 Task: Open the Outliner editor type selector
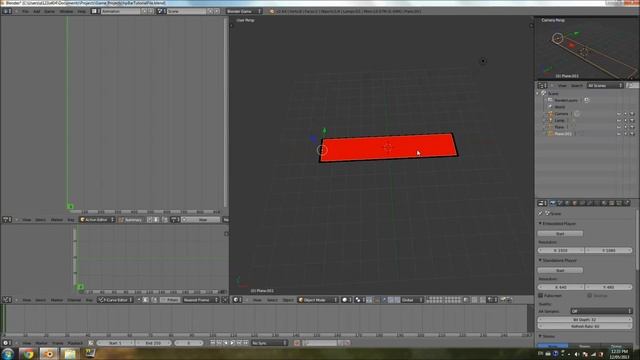click(x=542, y=86)
